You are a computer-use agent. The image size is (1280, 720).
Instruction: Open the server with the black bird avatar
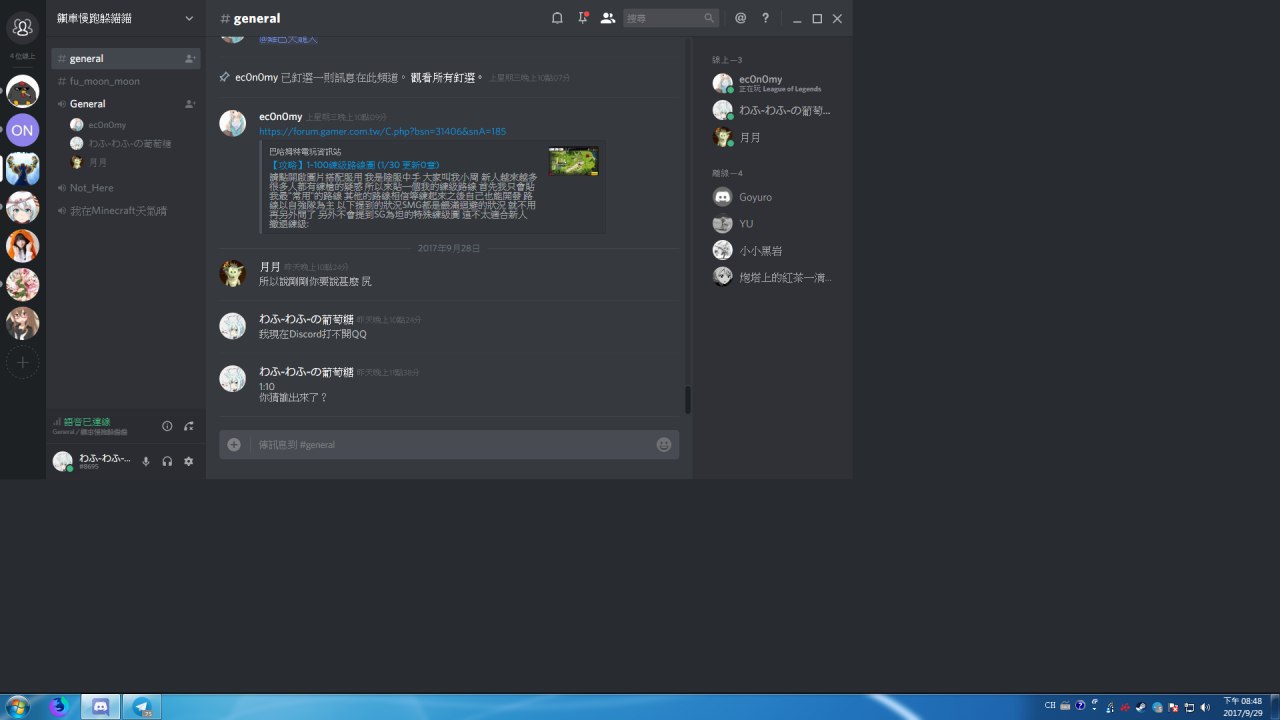point(22,92)
